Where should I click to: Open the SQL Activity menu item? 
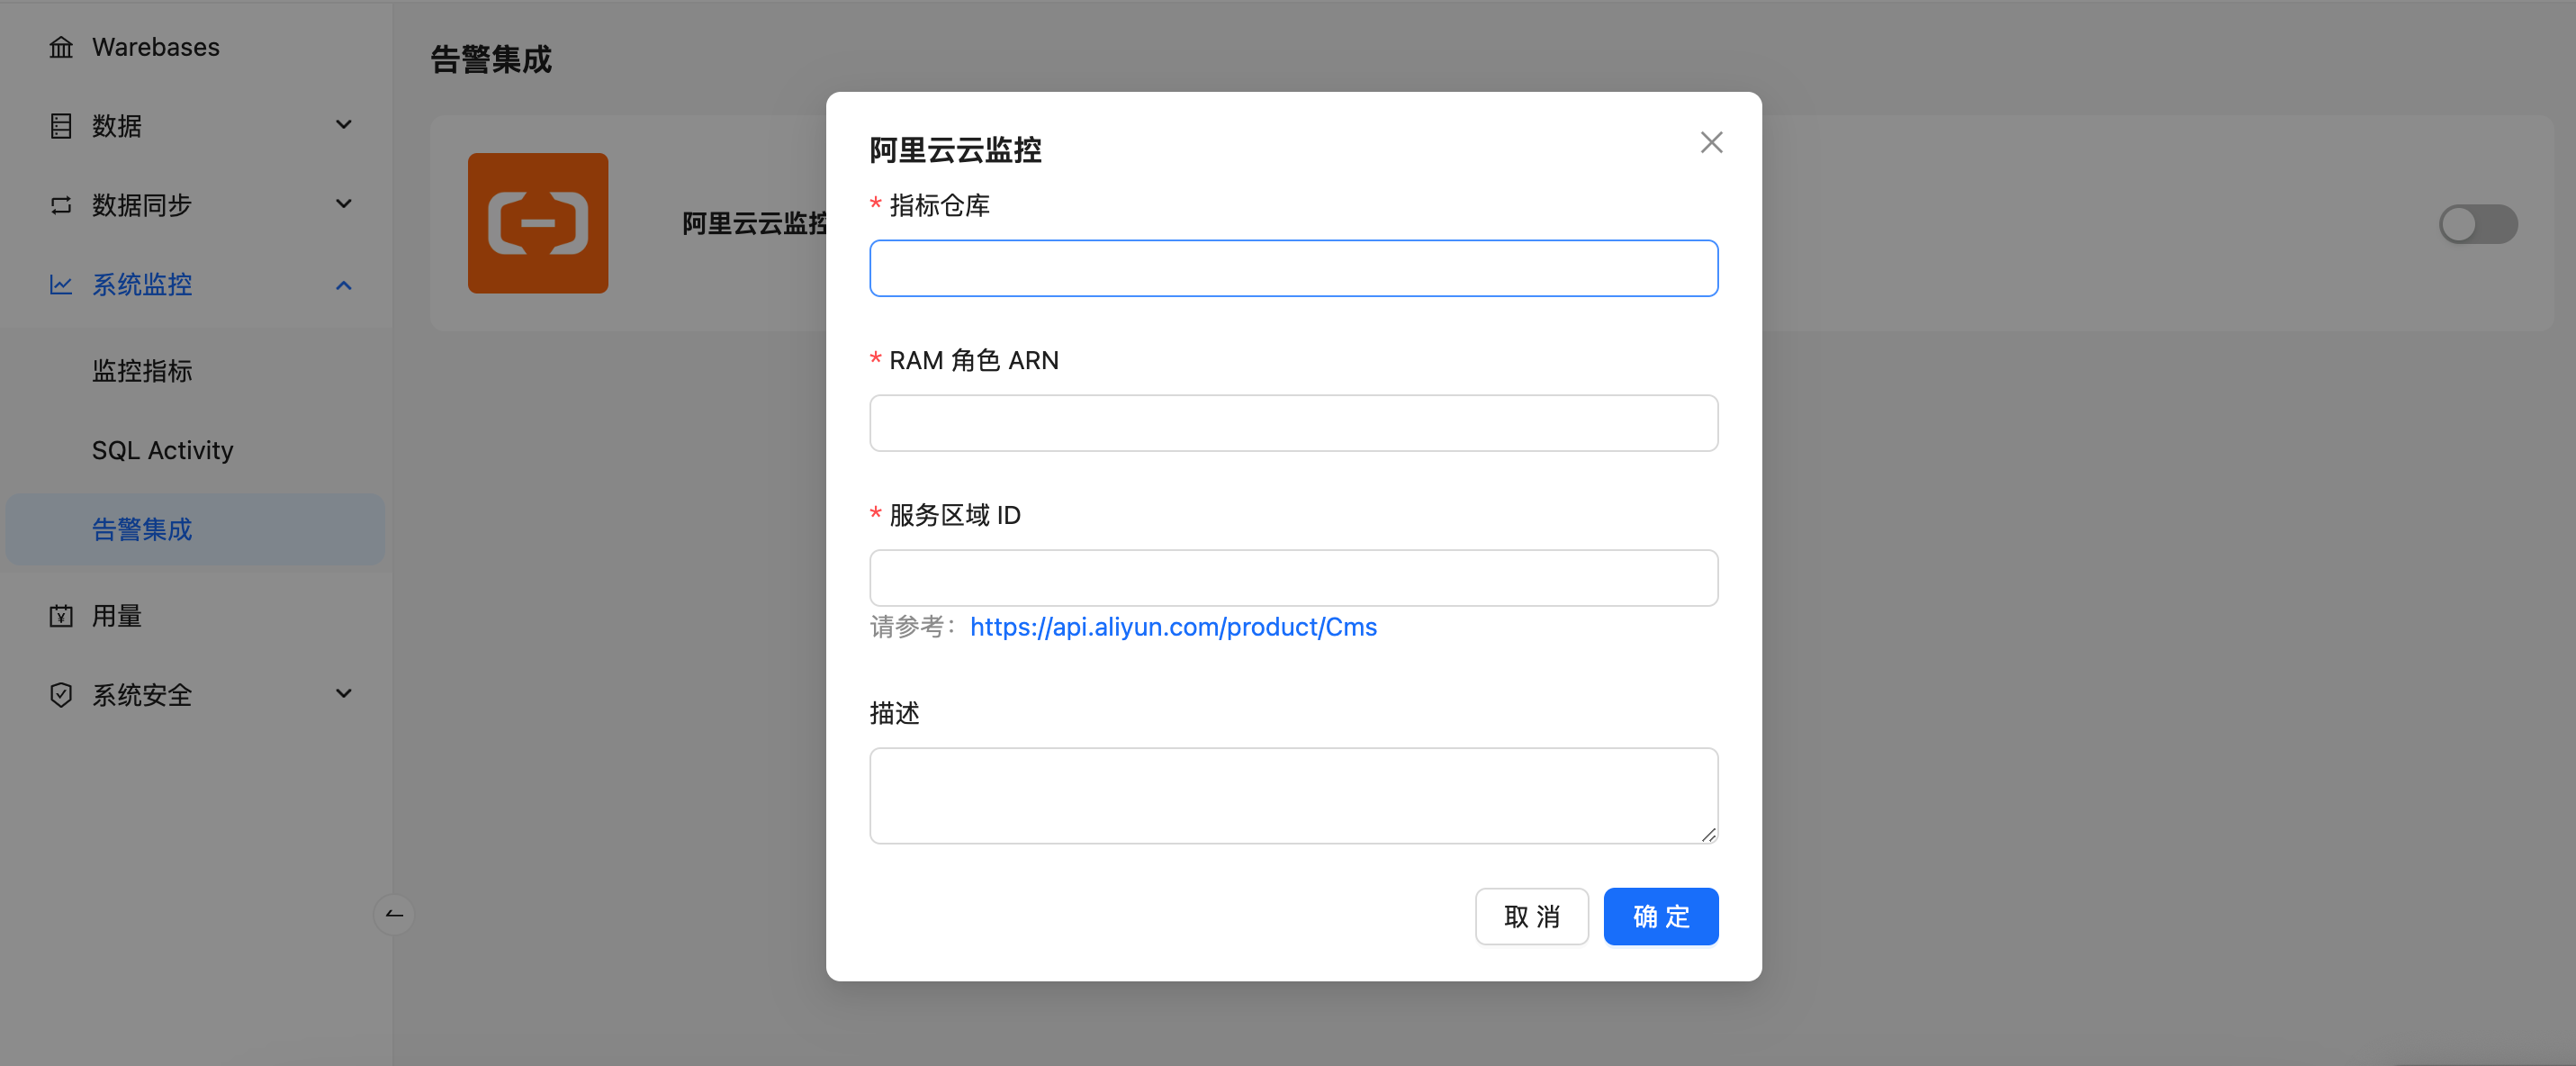click(x=195, y=450)
